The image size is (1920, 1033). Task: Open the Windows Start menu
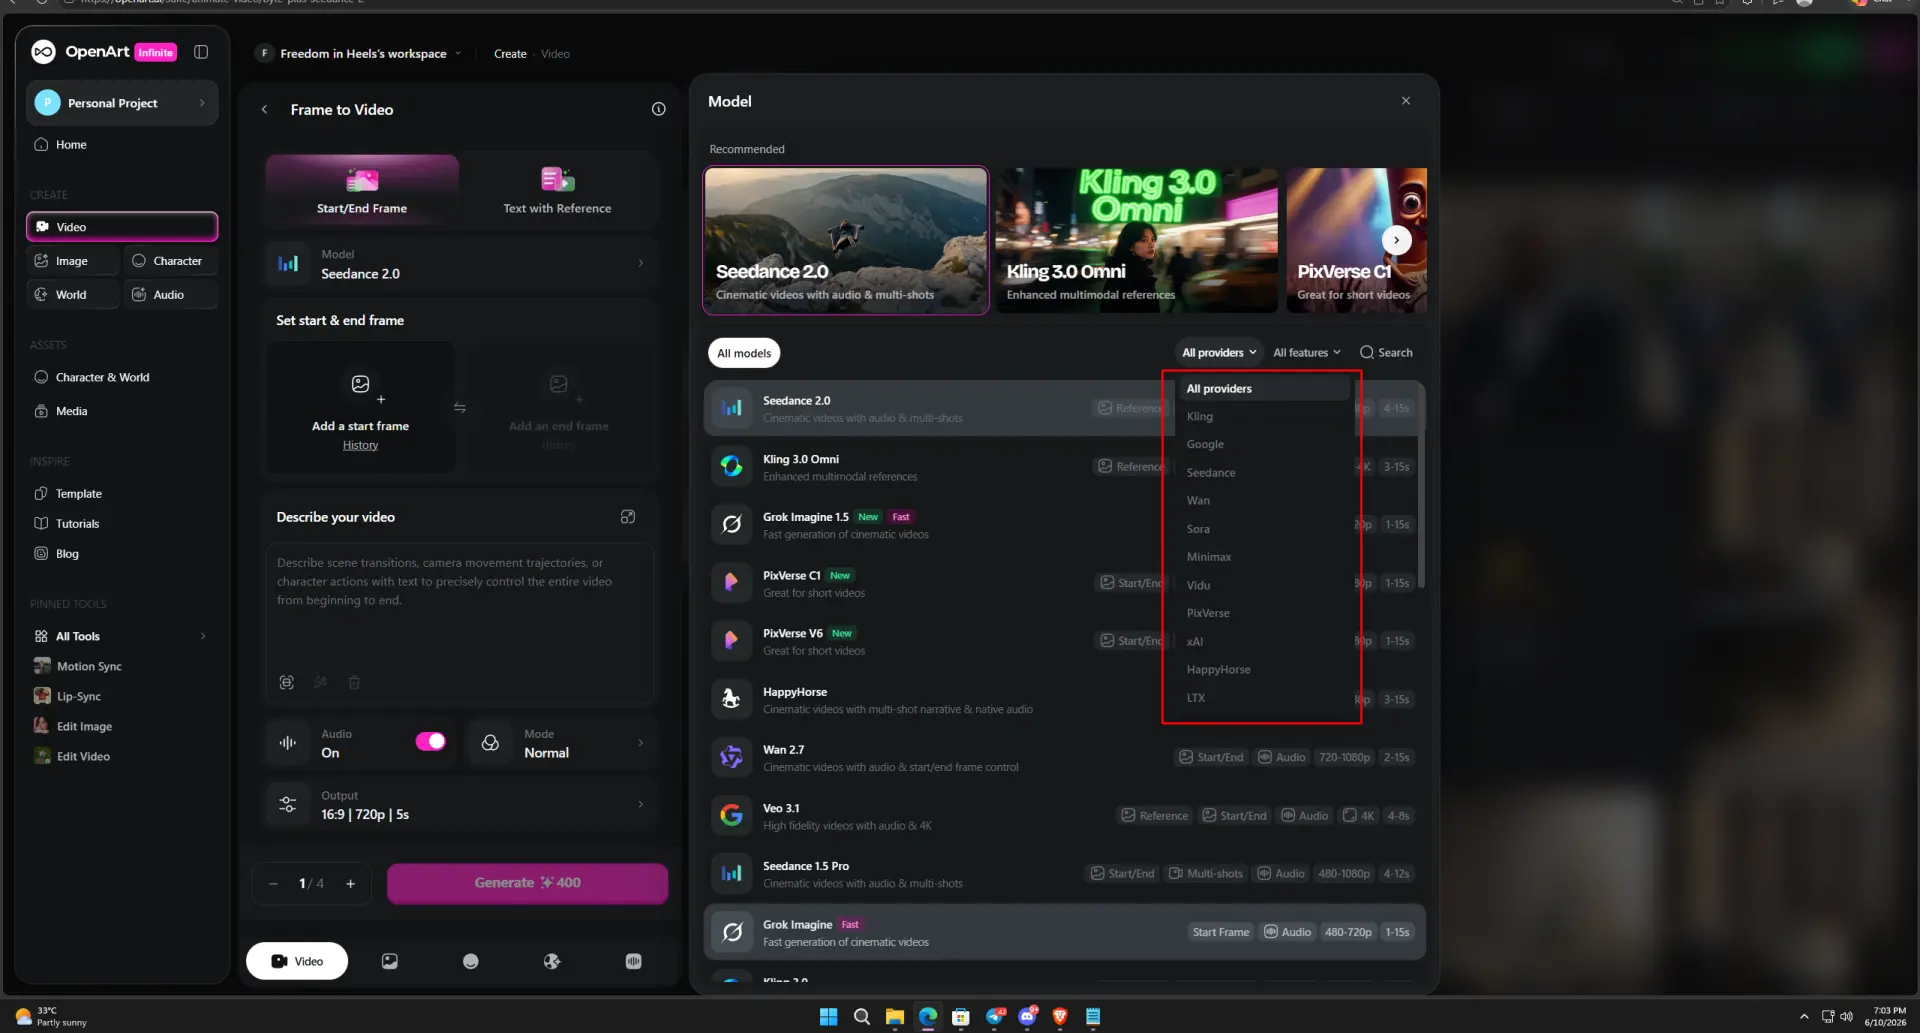(828, 1017)
